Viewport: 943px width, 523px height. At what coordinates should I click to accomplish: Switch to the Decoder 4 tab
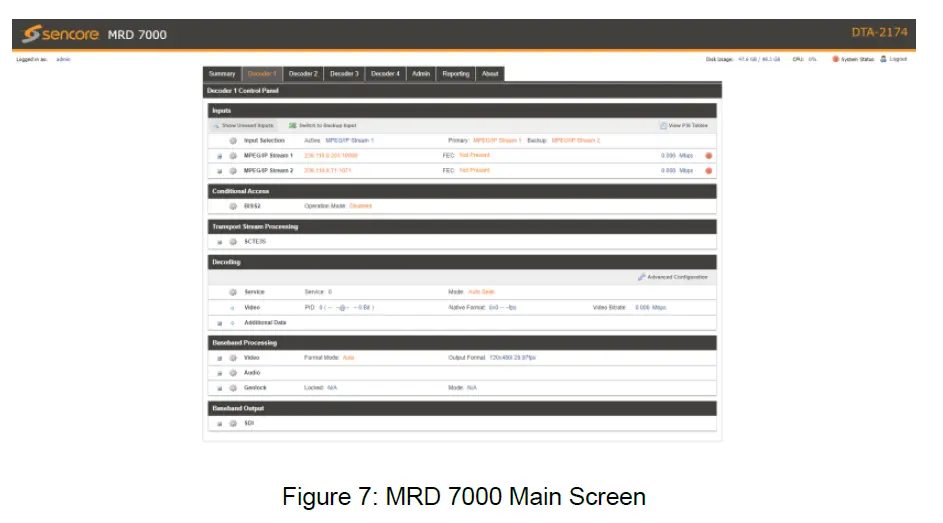click(385, 74)
